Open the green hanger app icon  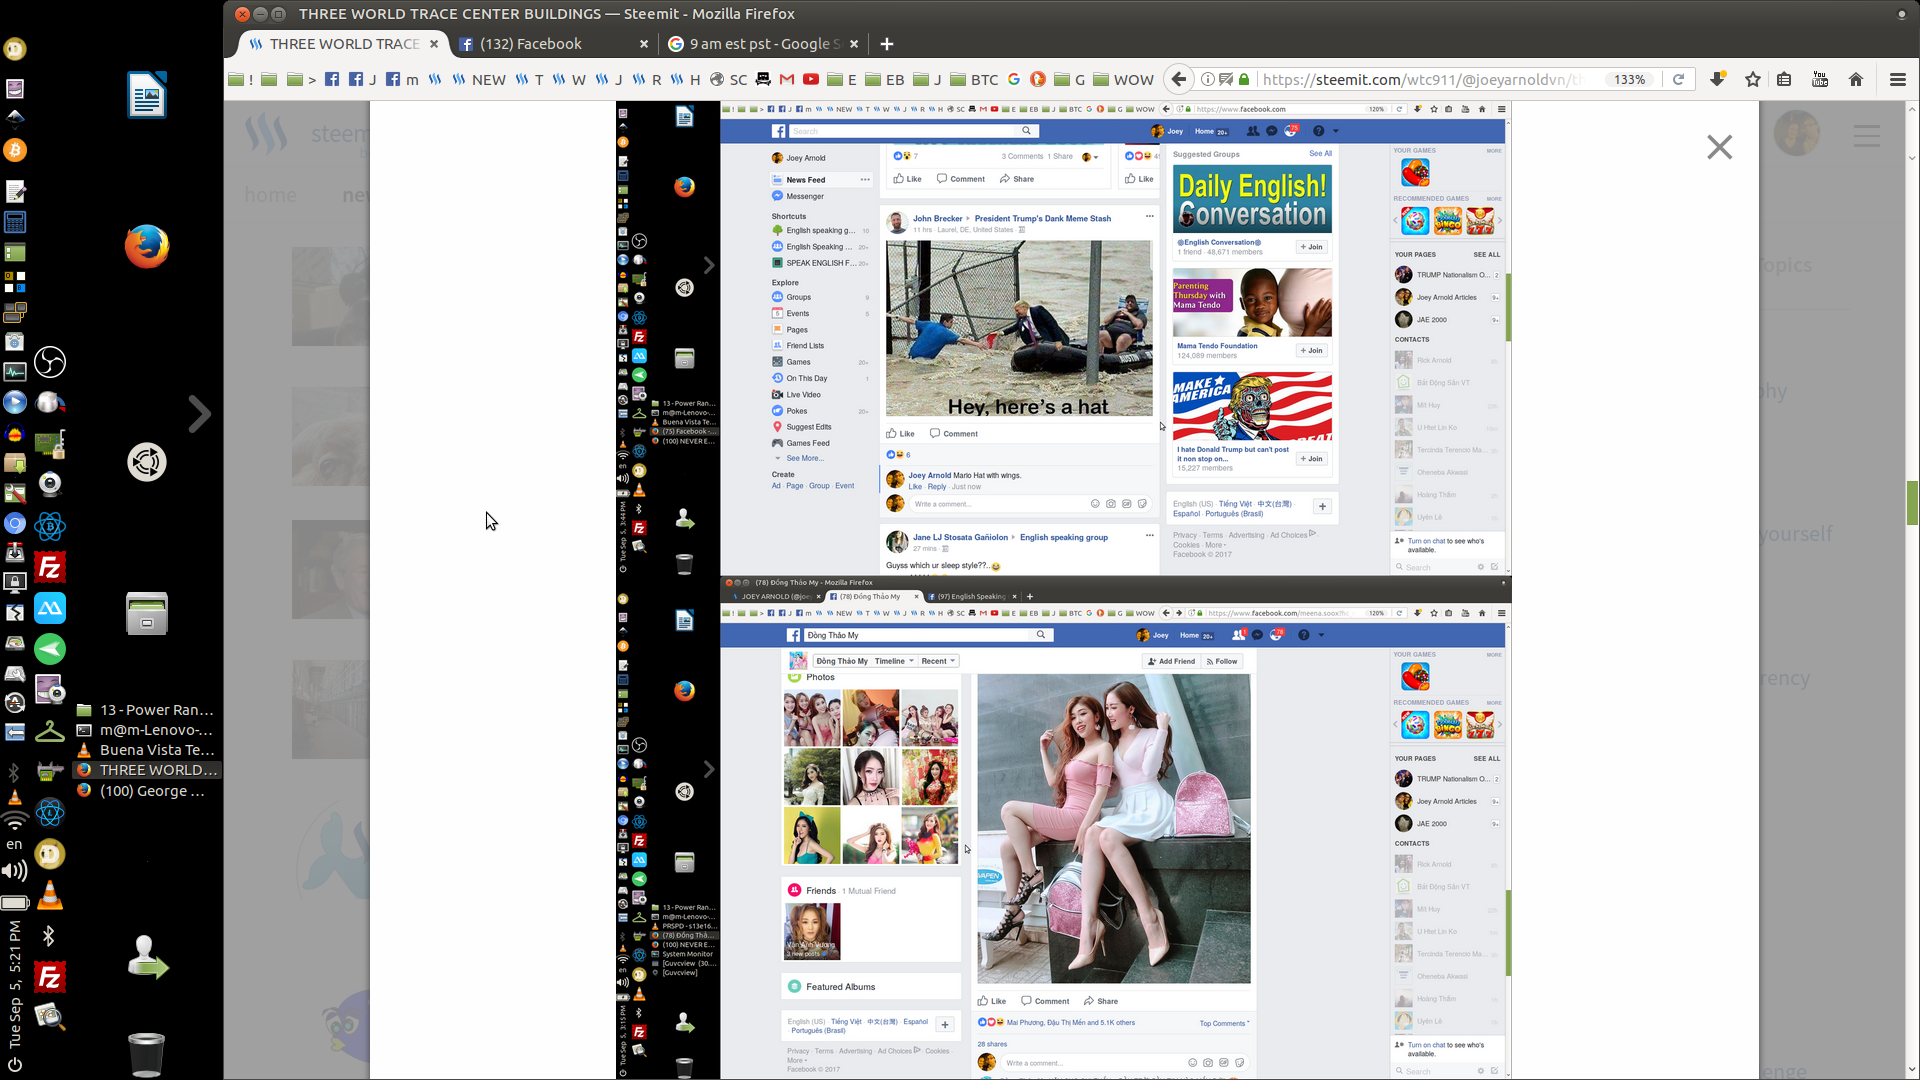50,731
